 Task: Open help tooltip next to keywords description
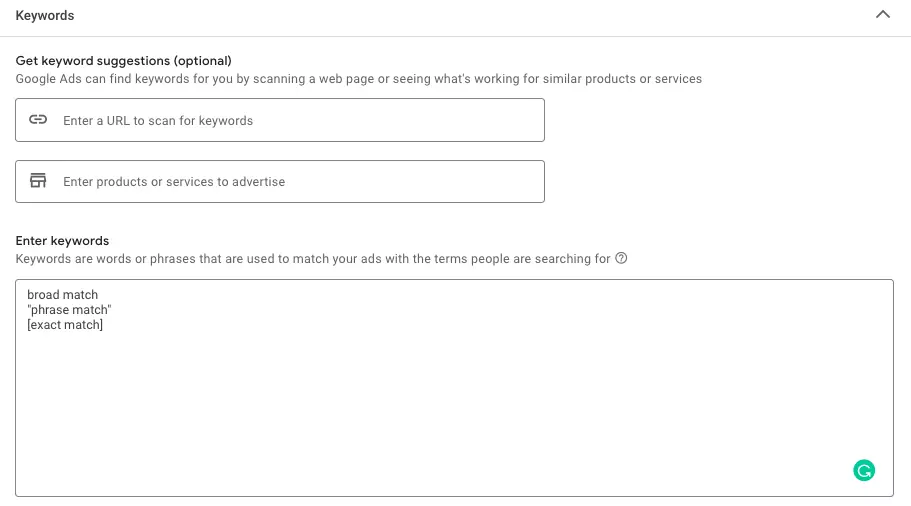(621, 258)
